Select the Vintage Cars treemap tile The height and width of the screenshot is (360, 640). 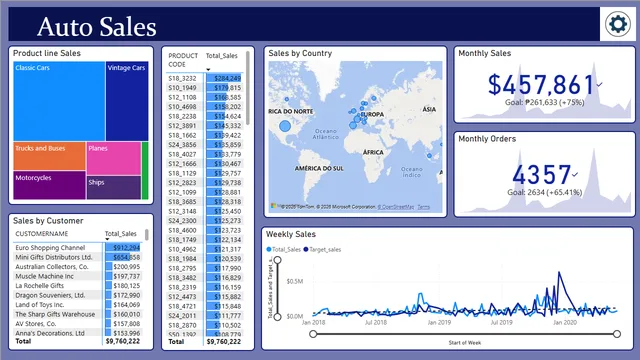[x=127, y=101]
